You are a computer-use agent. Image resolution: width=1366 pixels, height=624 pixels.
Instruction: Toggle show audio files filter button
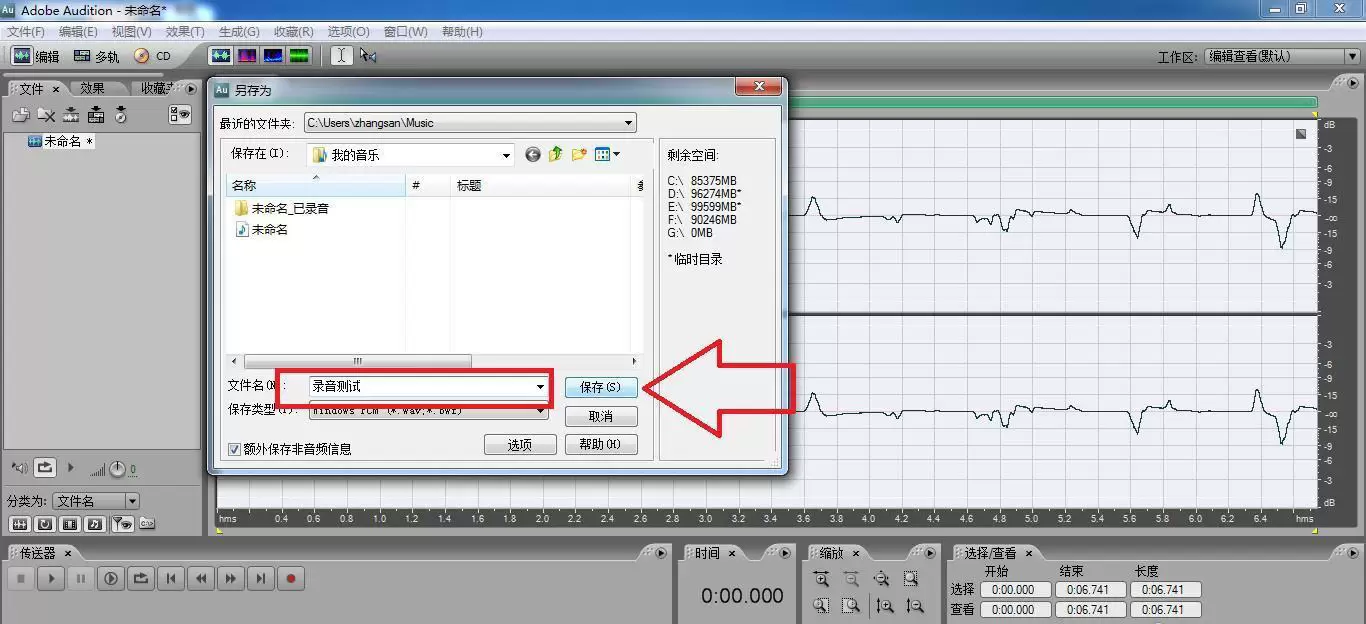[19, 523]
